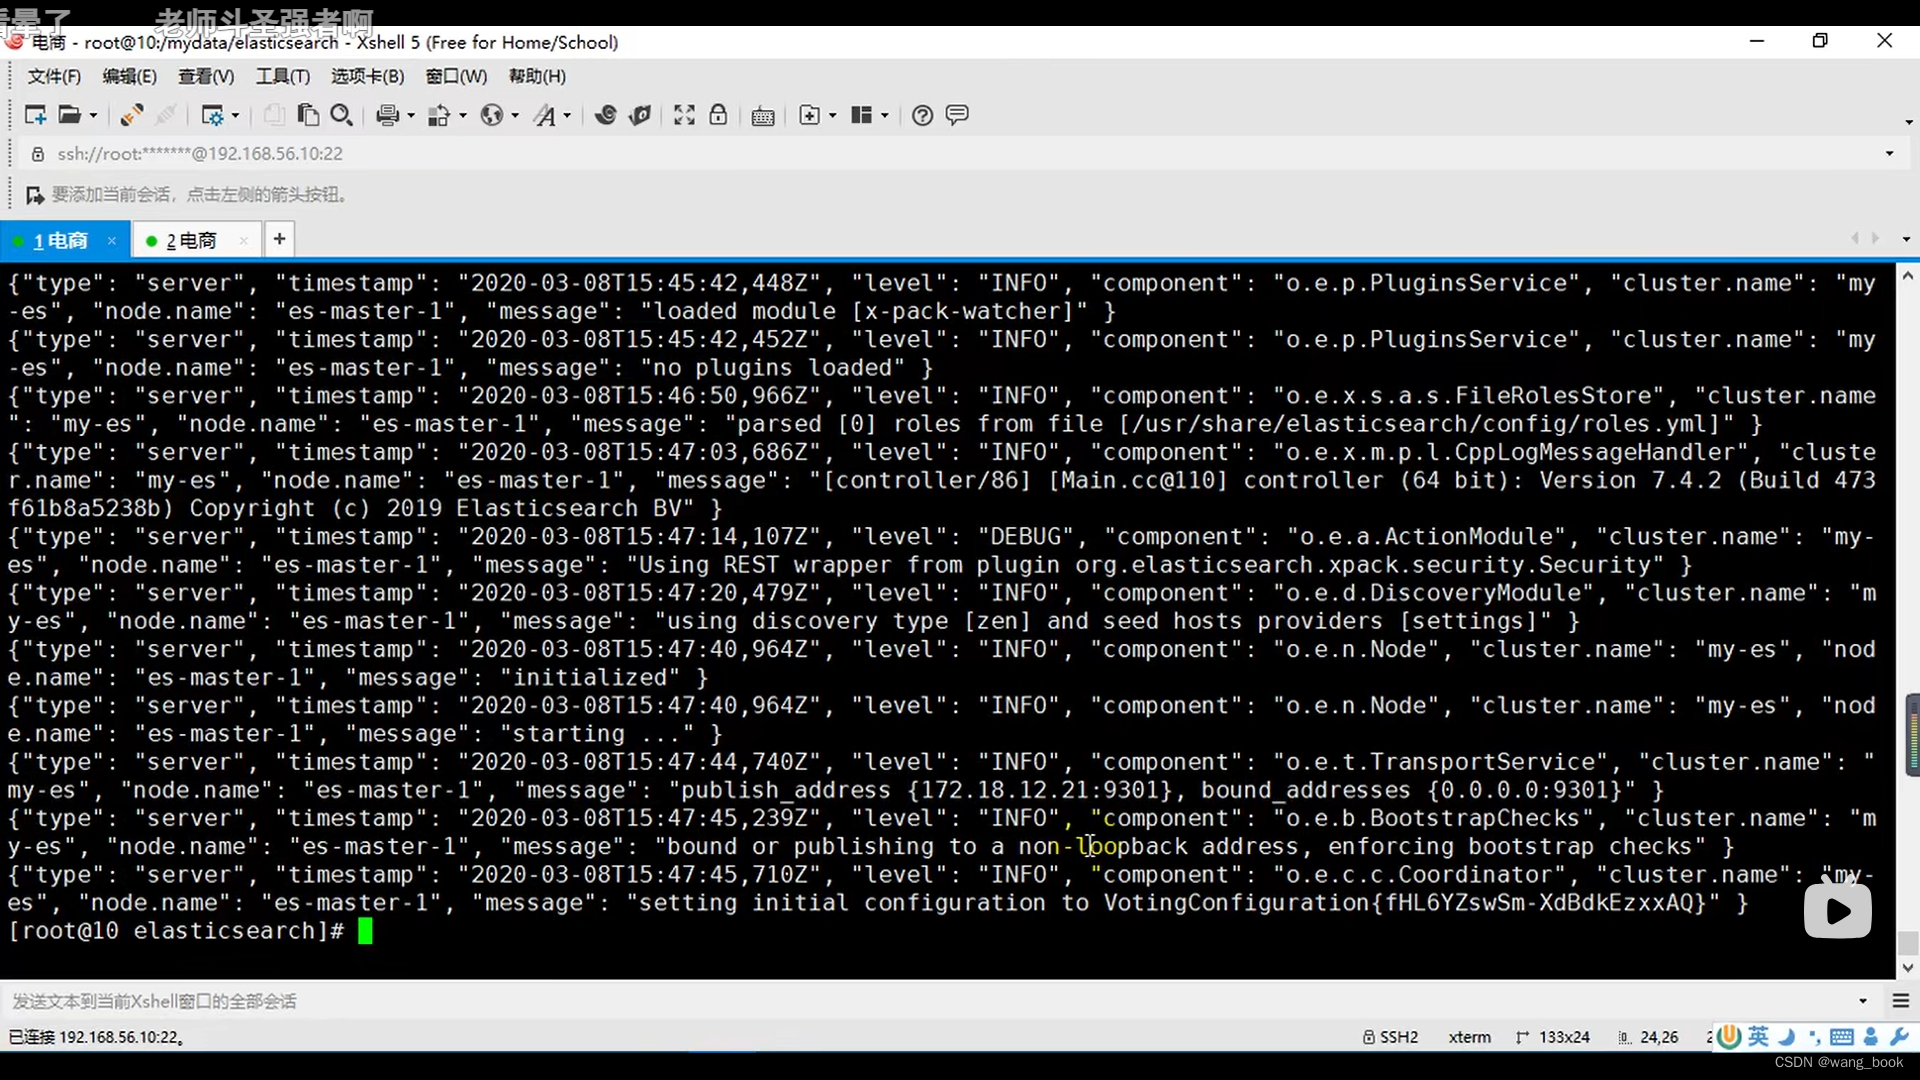Open the 工具(T) menu
Viewport: 1920px width, 1080px height.
pyautogui.click(x=283, y=77)
